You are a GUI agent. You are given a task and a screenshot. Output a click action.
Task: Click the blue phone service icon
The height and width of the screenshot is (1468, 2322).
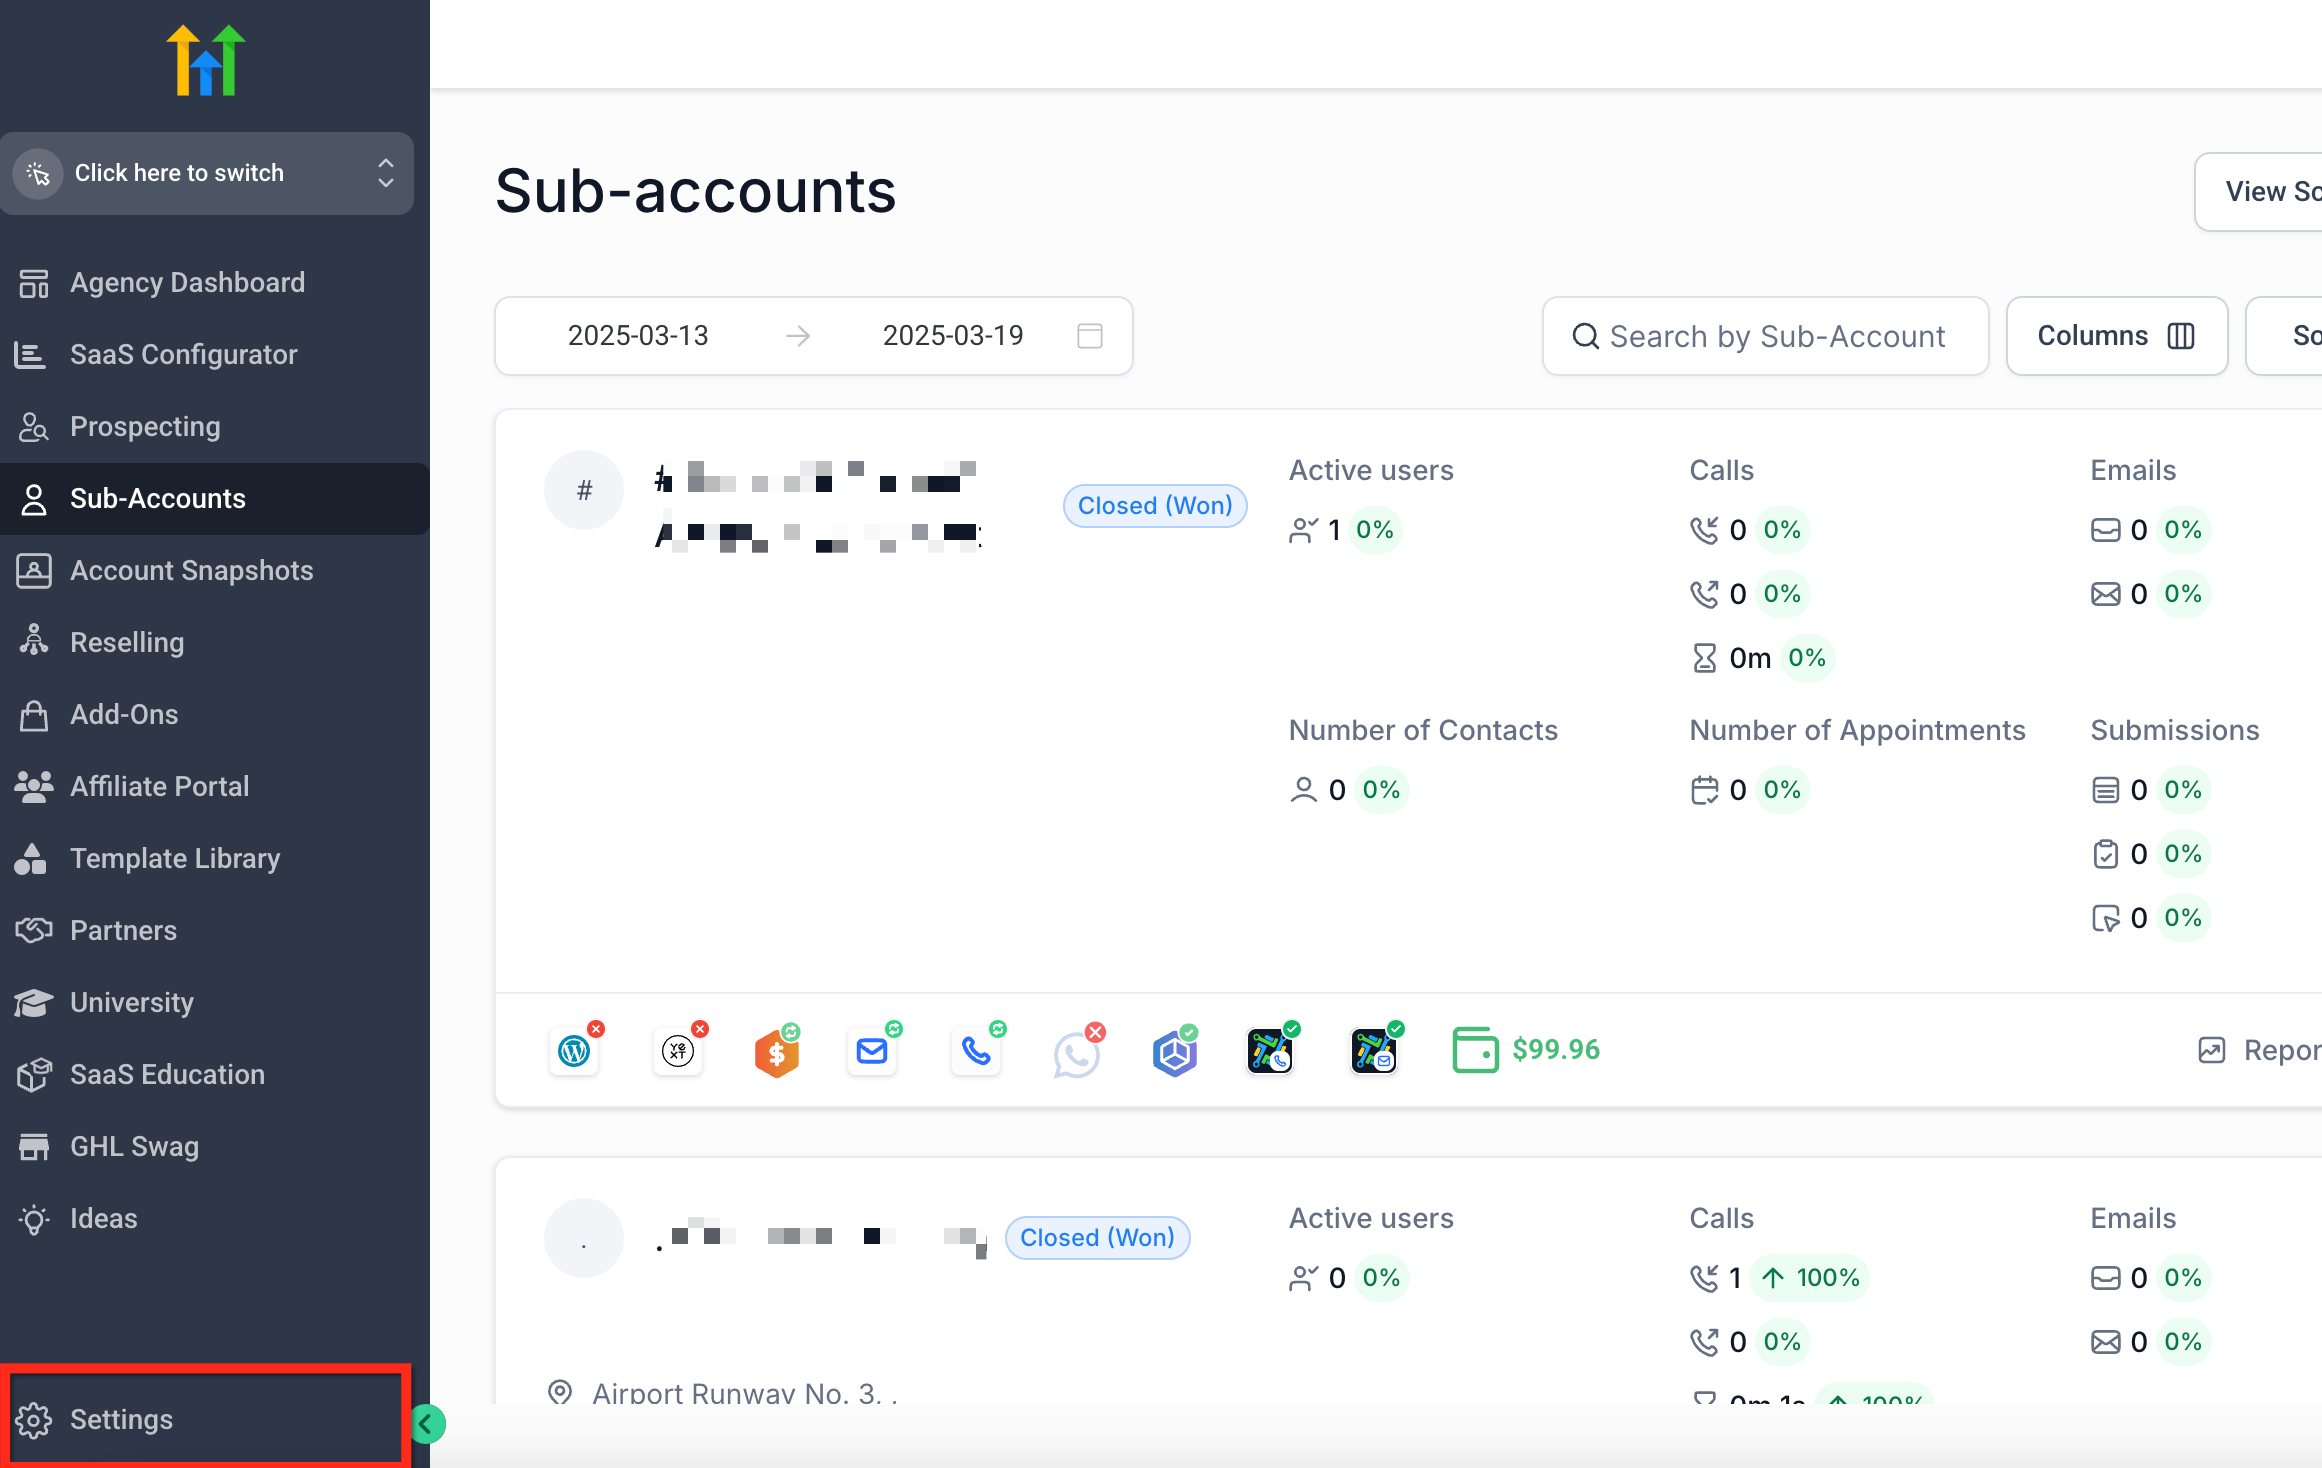coord(975,1050)
